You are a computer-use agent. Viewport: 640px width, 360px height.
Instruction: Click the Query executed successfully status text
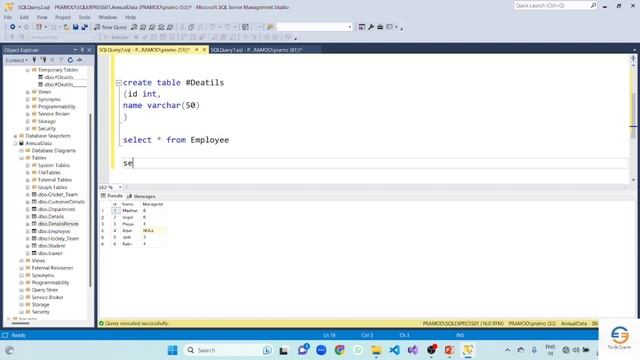(137, 323)
